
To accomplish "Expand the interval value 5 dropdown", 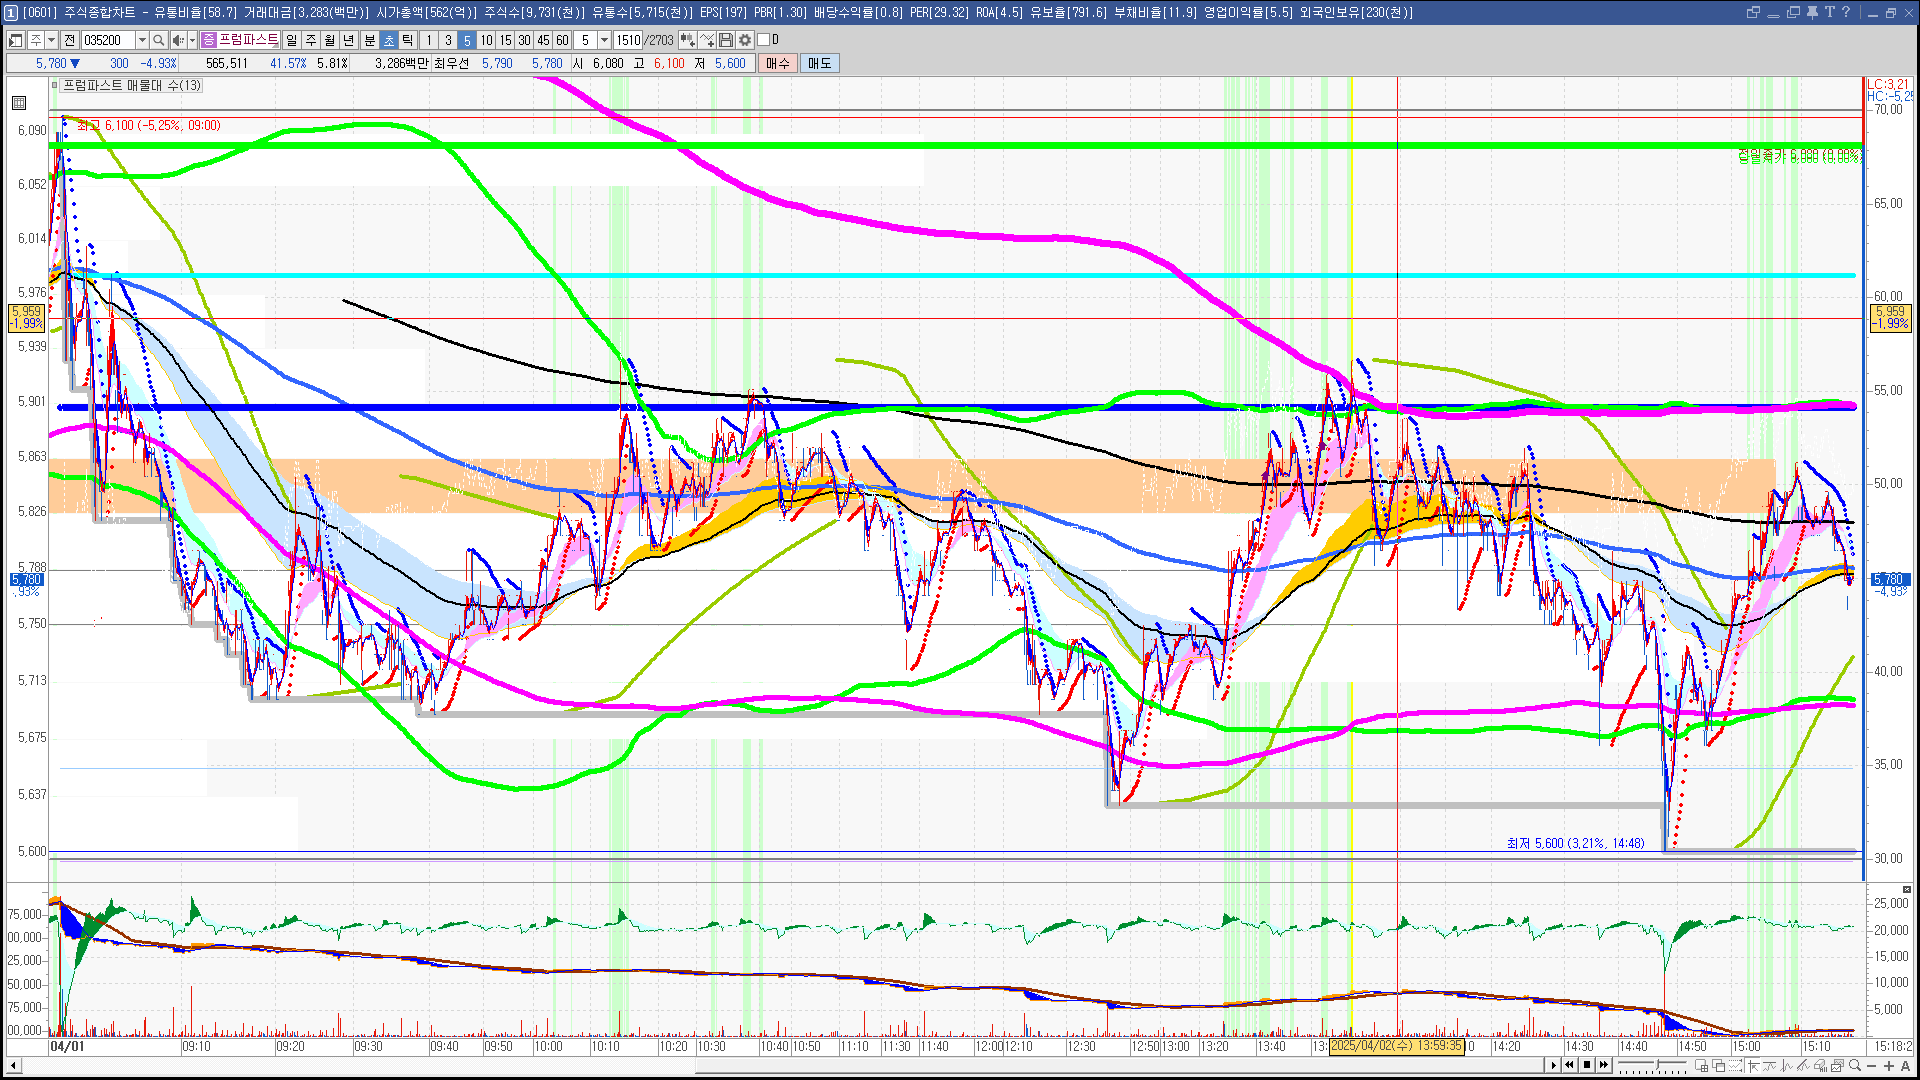I will pos(604,40).
